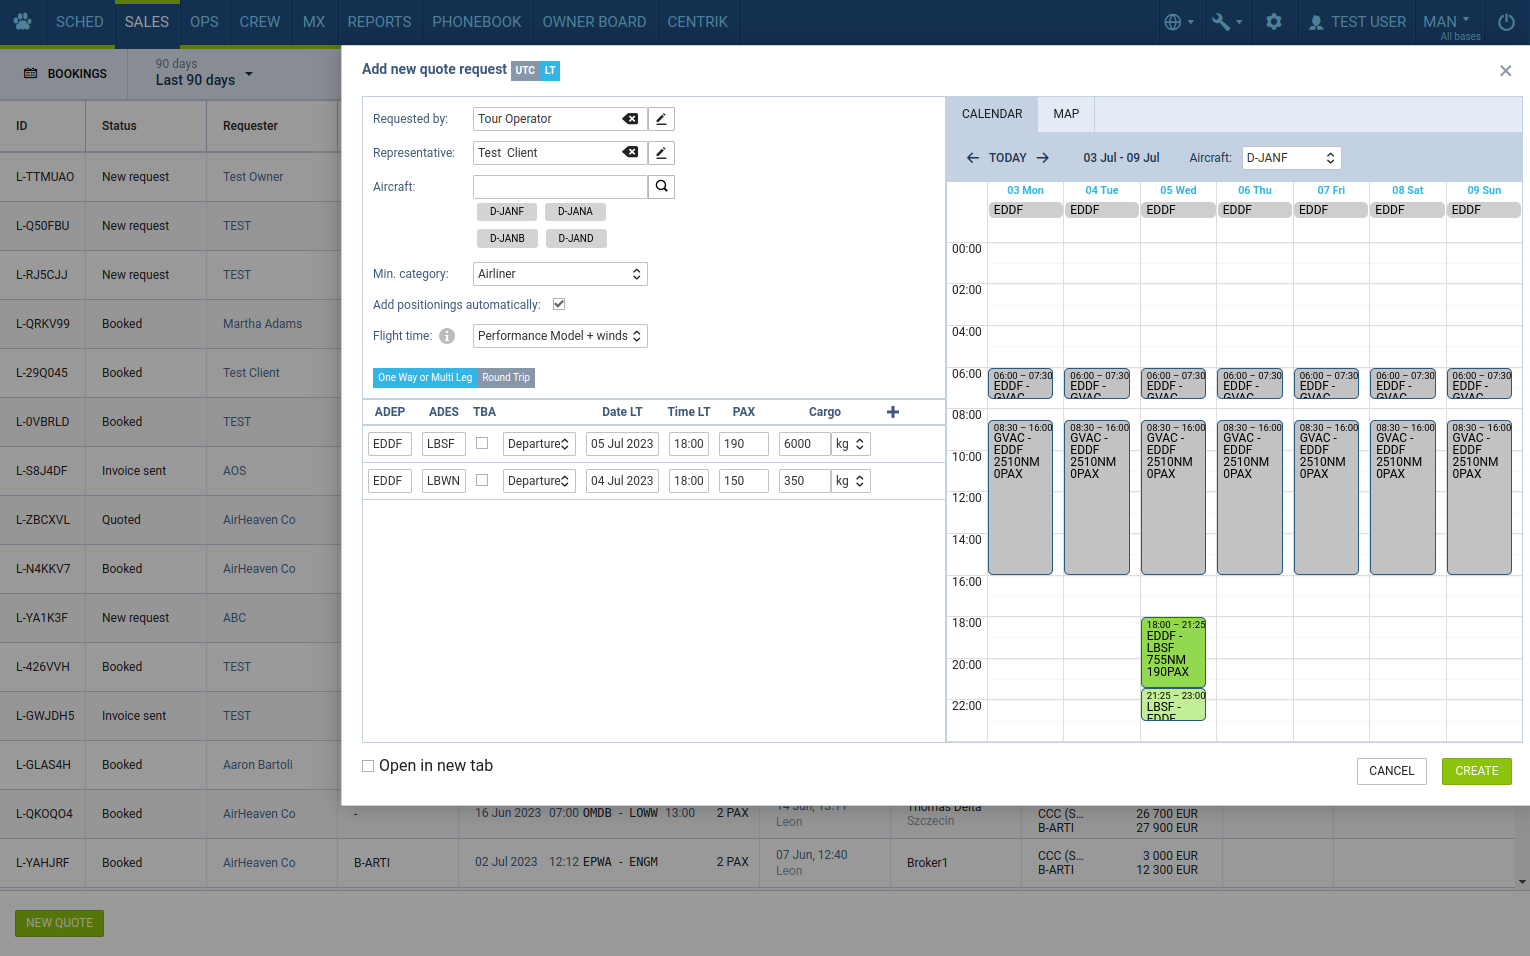Click the power logout icon
The width and height of the screenshot is (1530, 956).
coord(1506,22)
